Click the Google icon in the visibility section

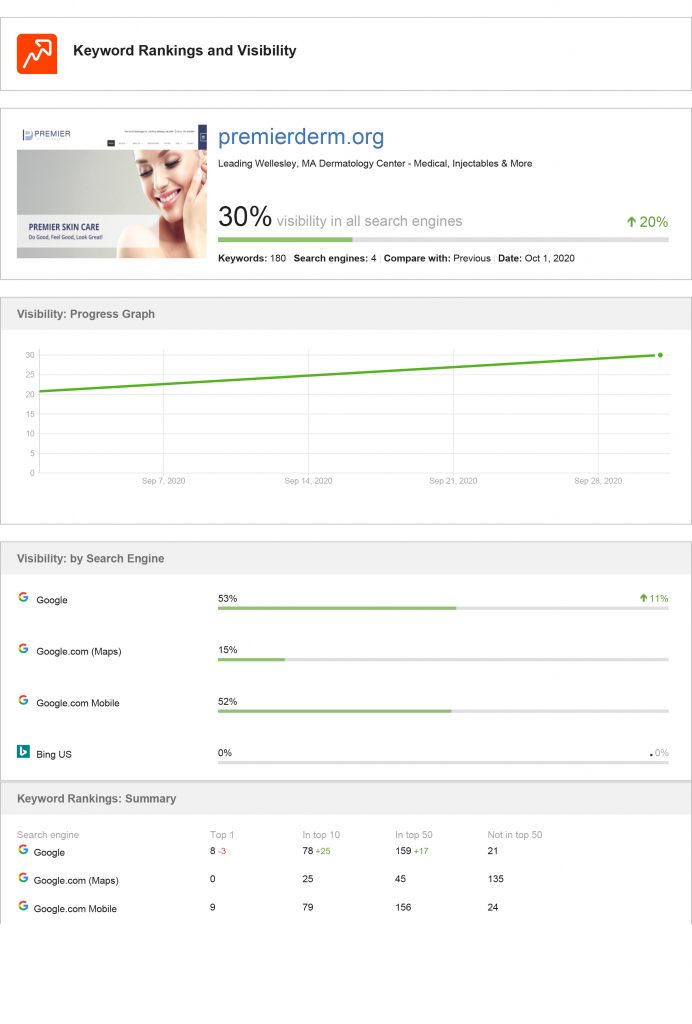[24, 597]
